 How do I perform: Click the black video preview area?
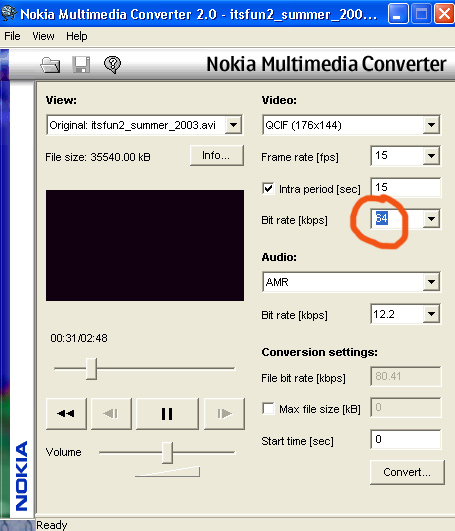coord(145,245)
